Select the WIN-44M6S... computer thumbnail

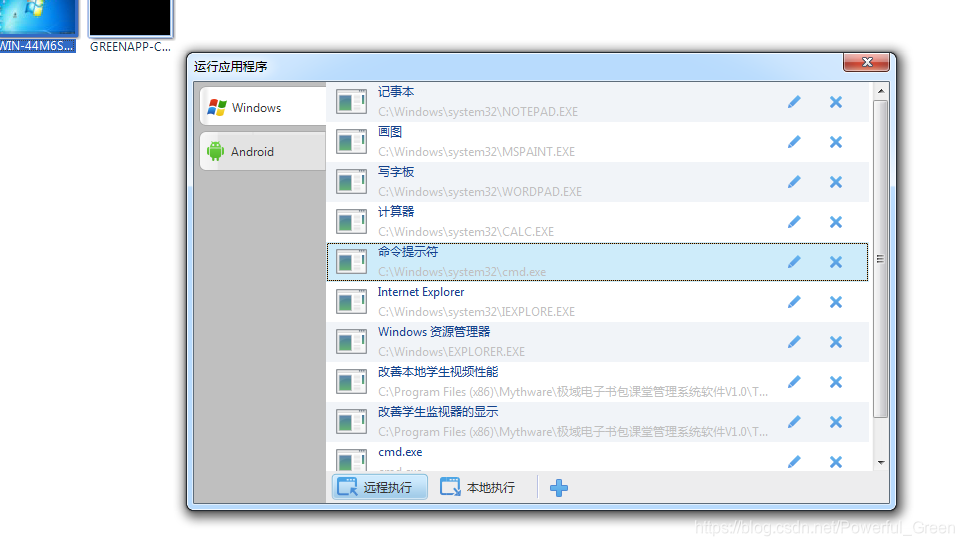tap(38, 26)
